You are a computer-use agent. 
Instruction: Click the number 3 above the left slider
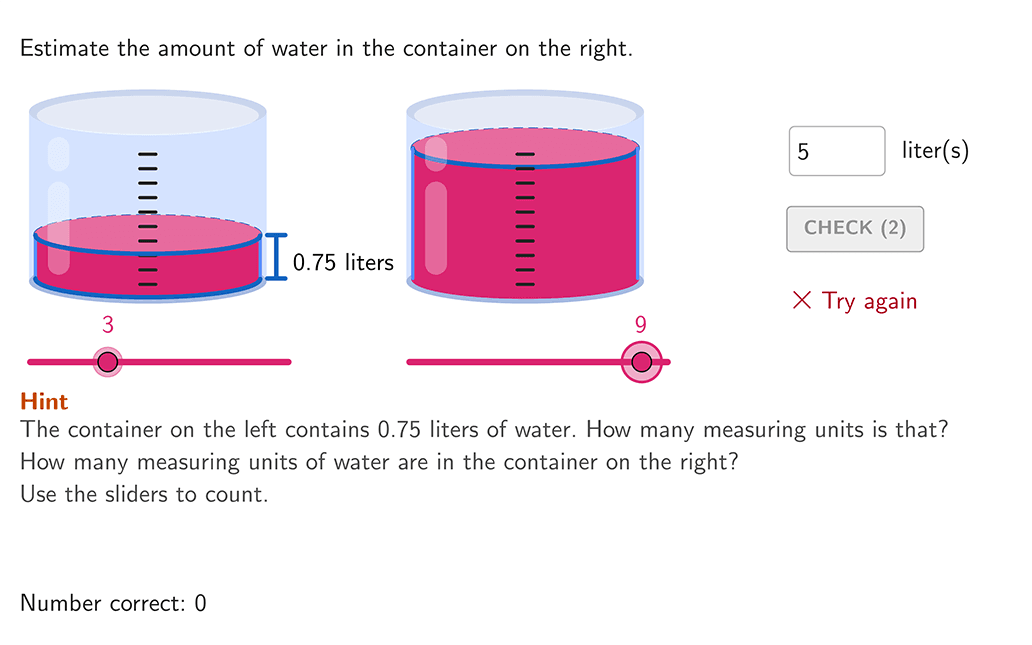(x=108, y=324)
